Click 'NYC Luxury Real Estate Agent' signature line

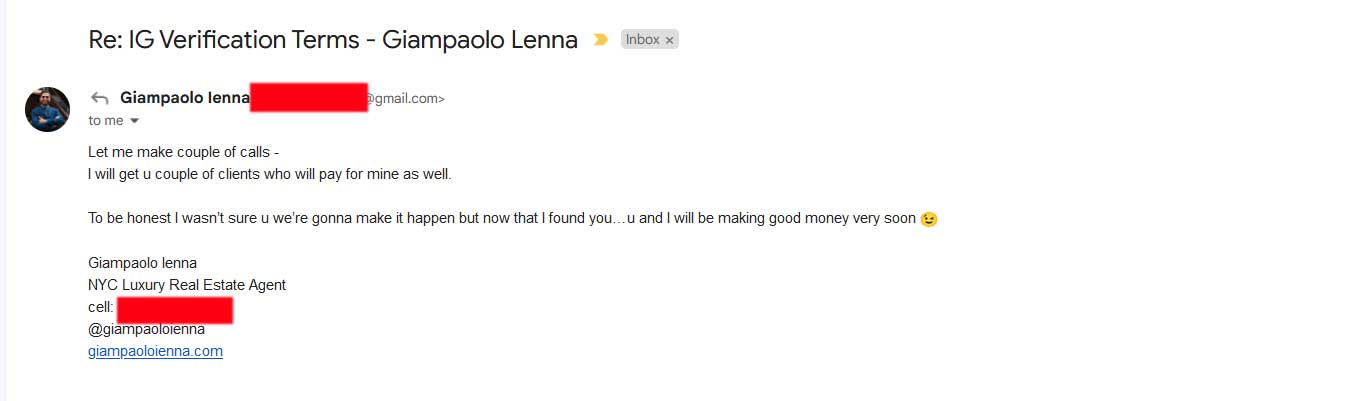(187, 285)
